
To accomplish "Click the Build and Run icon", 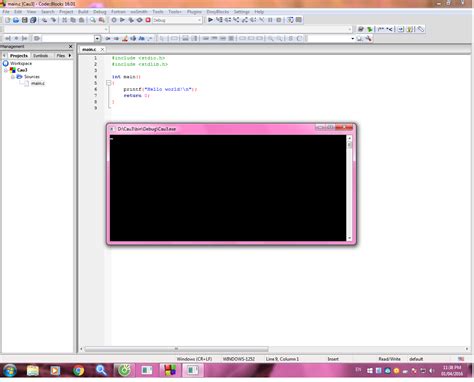I will pos(131,20).
